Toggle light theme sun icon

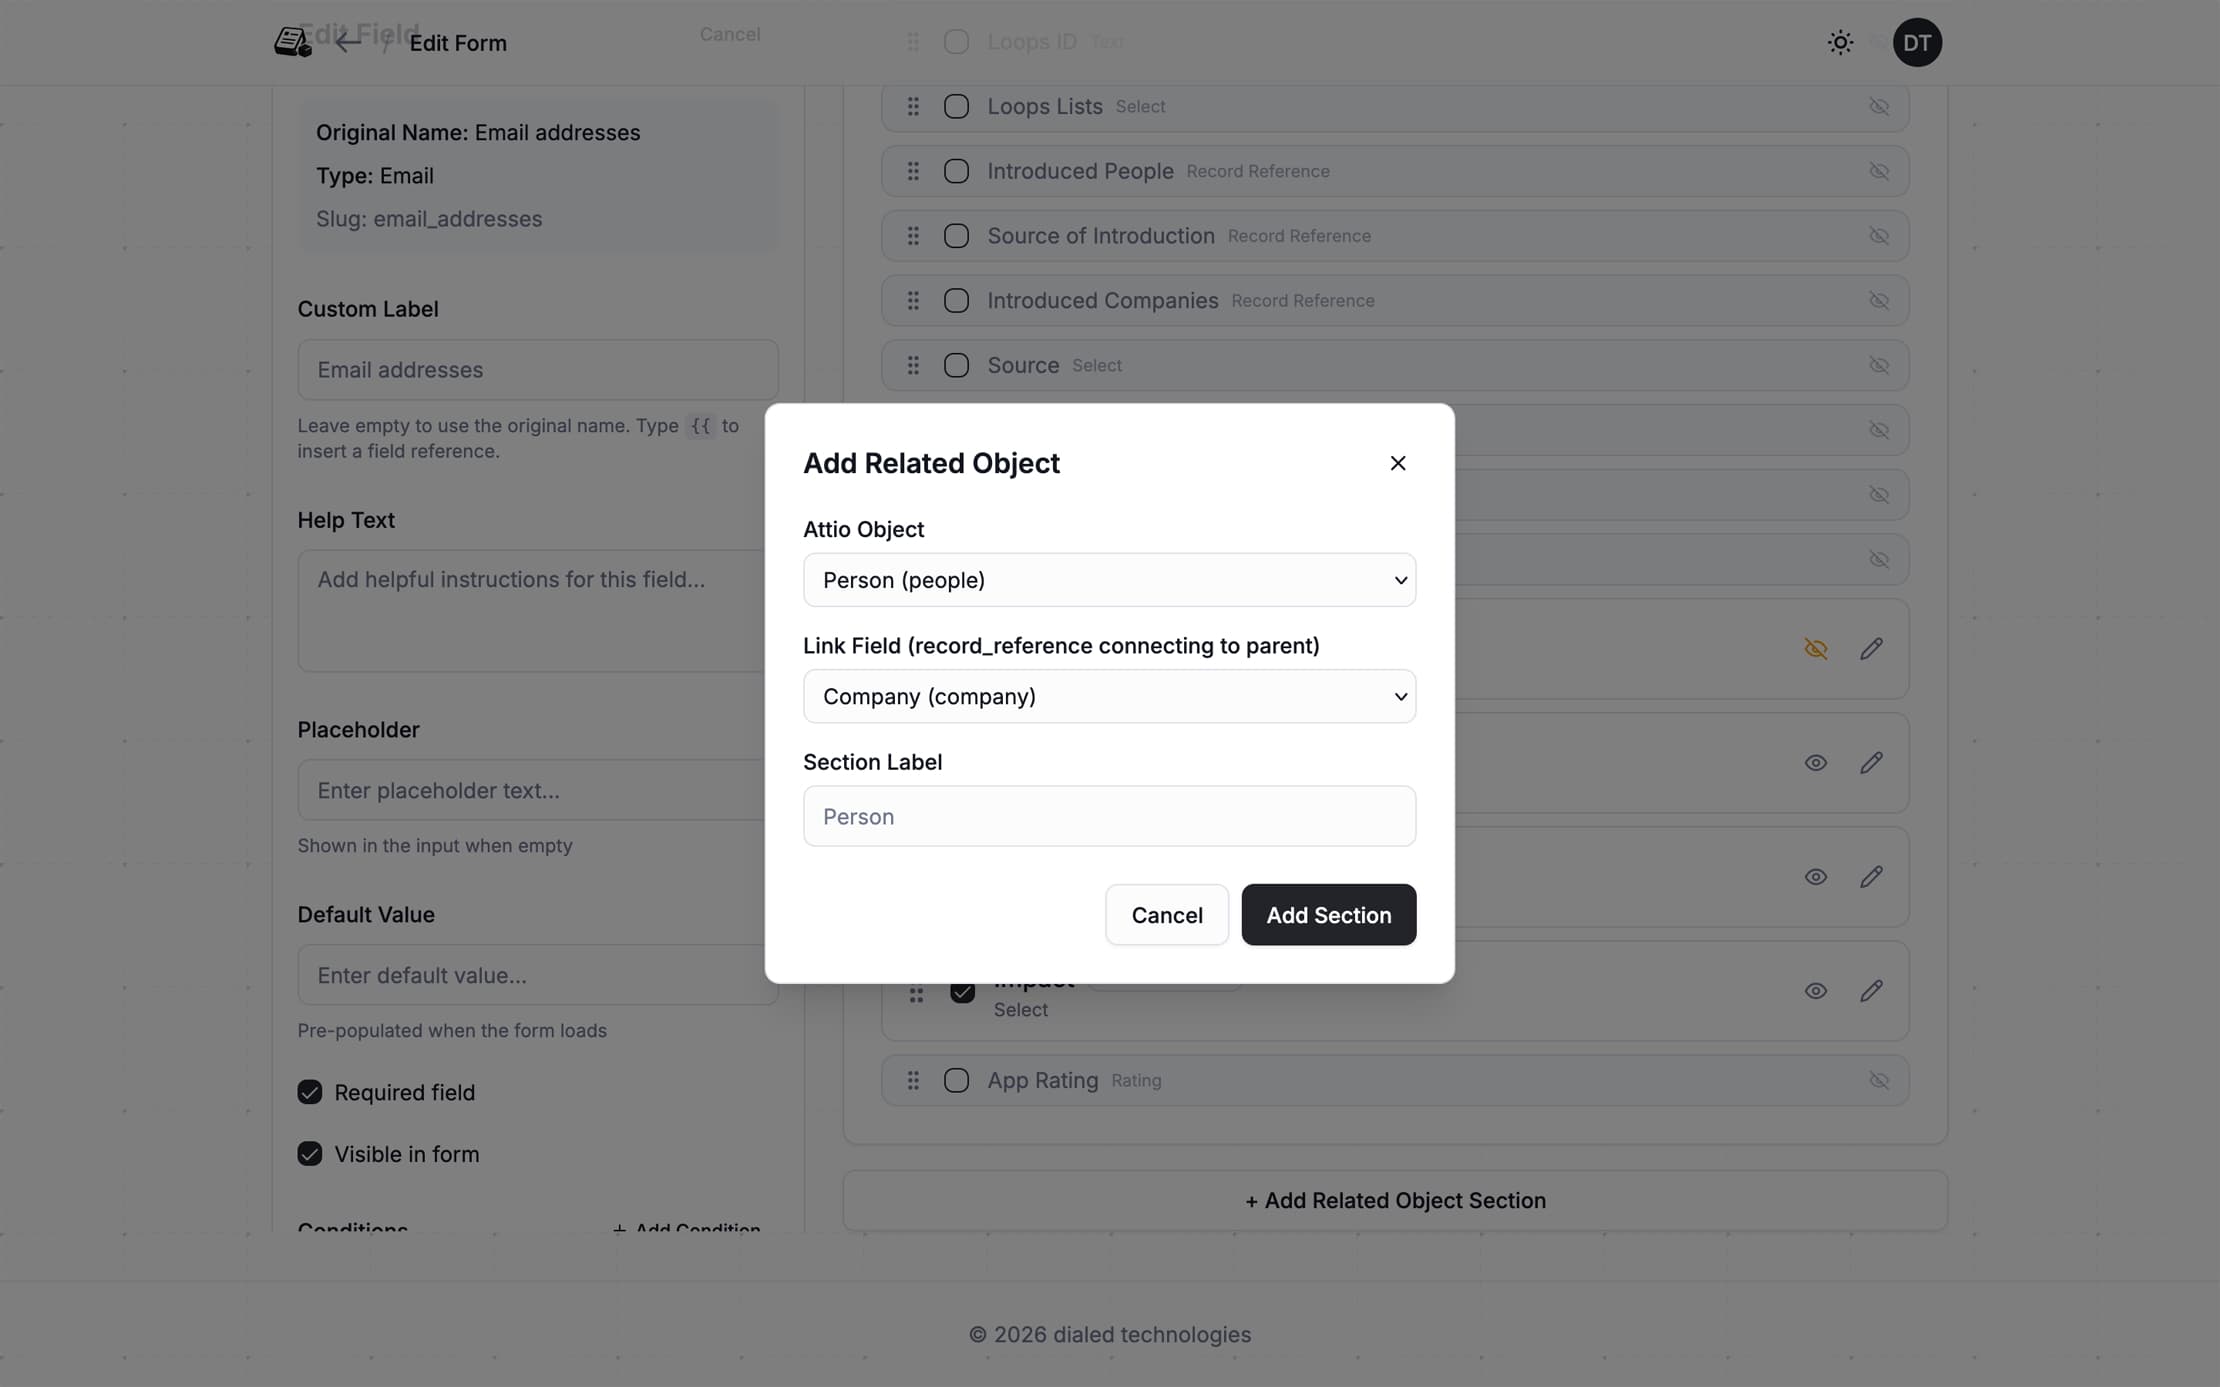tap(1840, 42)
